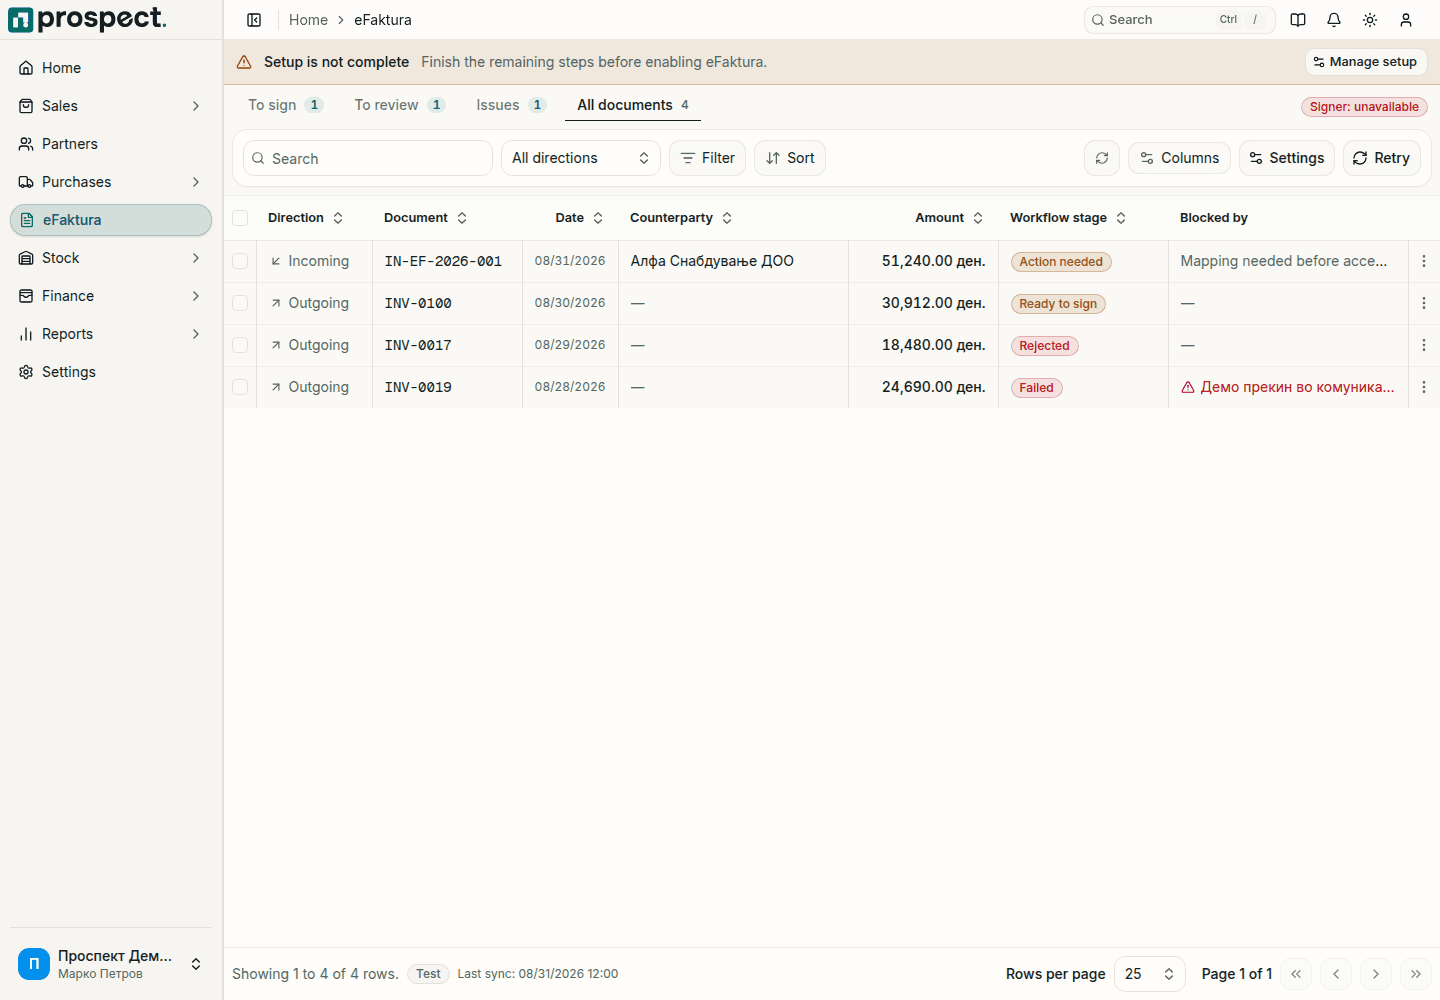
Task: Open row menu for IN-EF-2026-001
Action: coord(1424,261)
